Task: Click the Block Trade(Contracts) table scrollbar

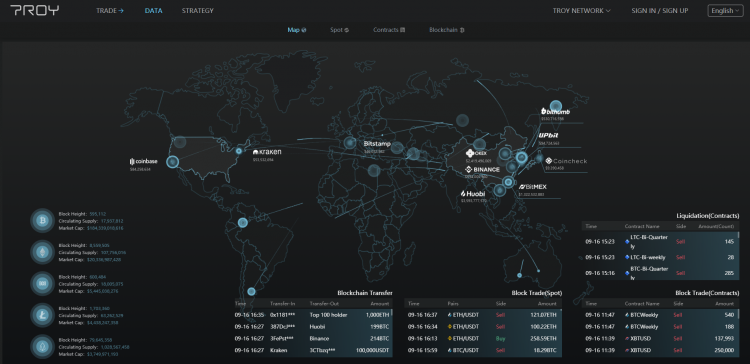Action: (x=740, y=313)
